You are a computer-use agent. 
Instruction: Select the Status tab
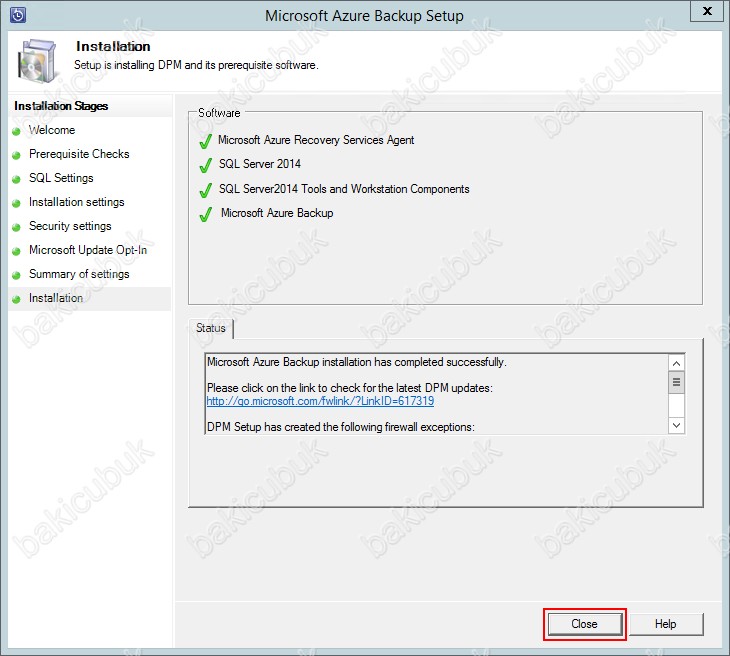pyautogui.click(x=210, y=328)
